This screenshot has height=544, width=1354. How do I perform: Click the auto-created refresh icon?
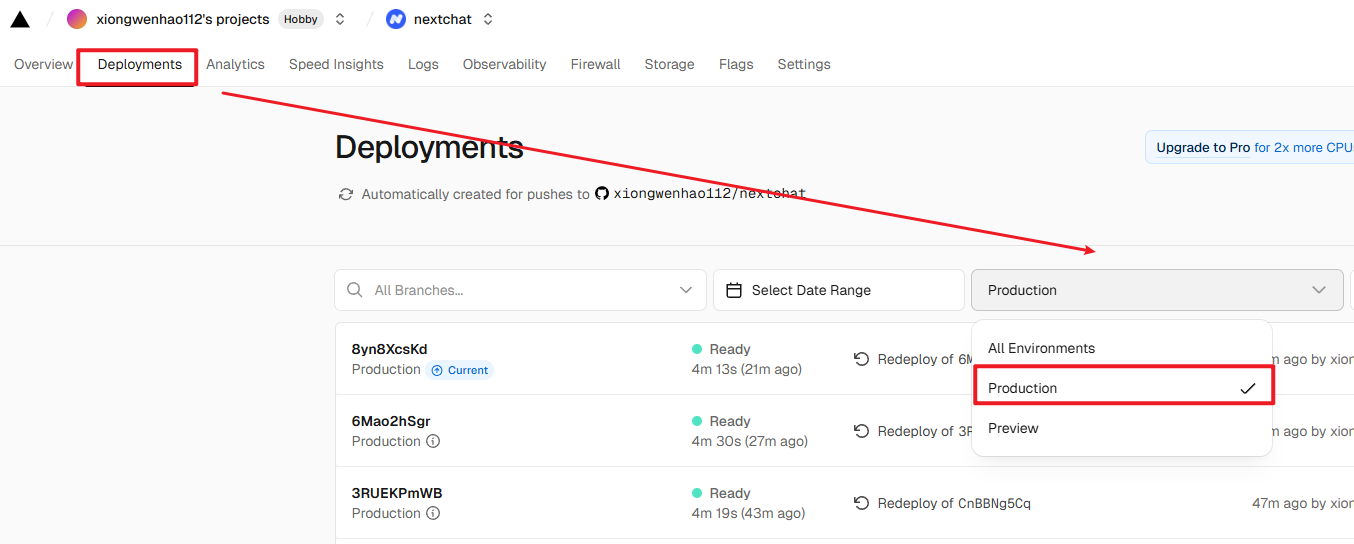[346, 194]
